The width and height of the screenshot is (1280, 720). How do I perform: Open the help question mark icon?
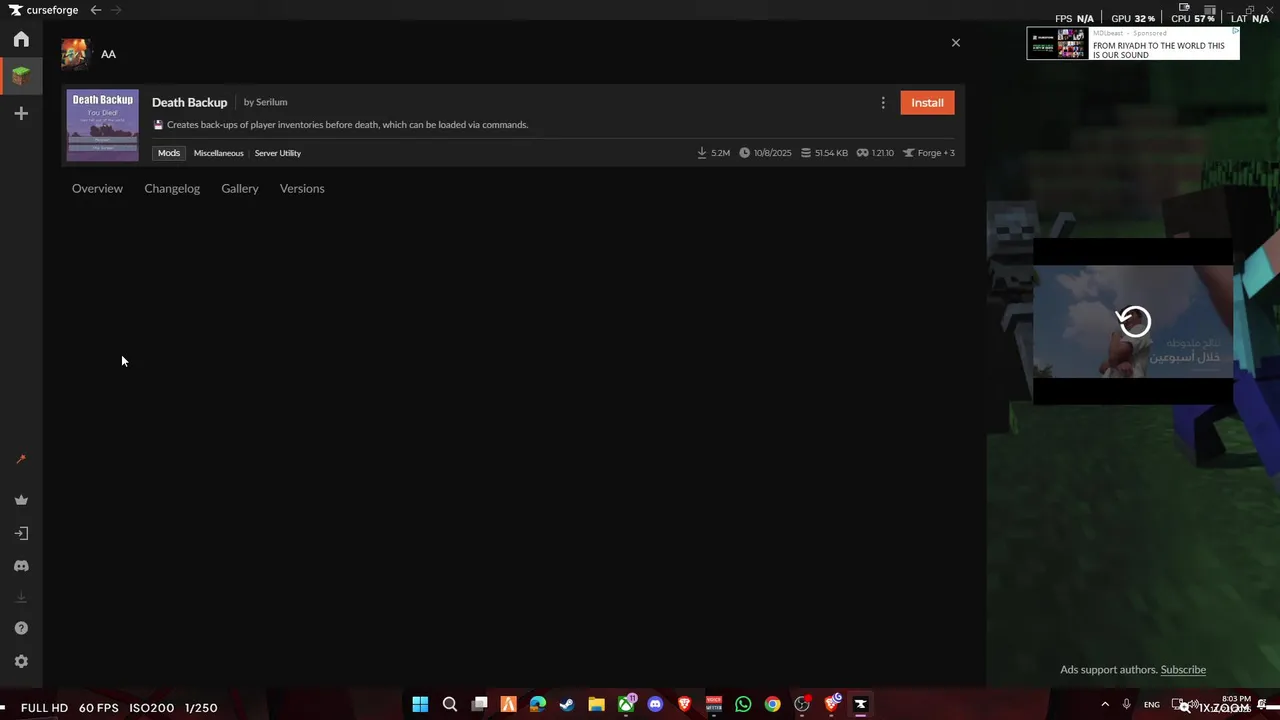pyautogui.click(x=21, y=628)
